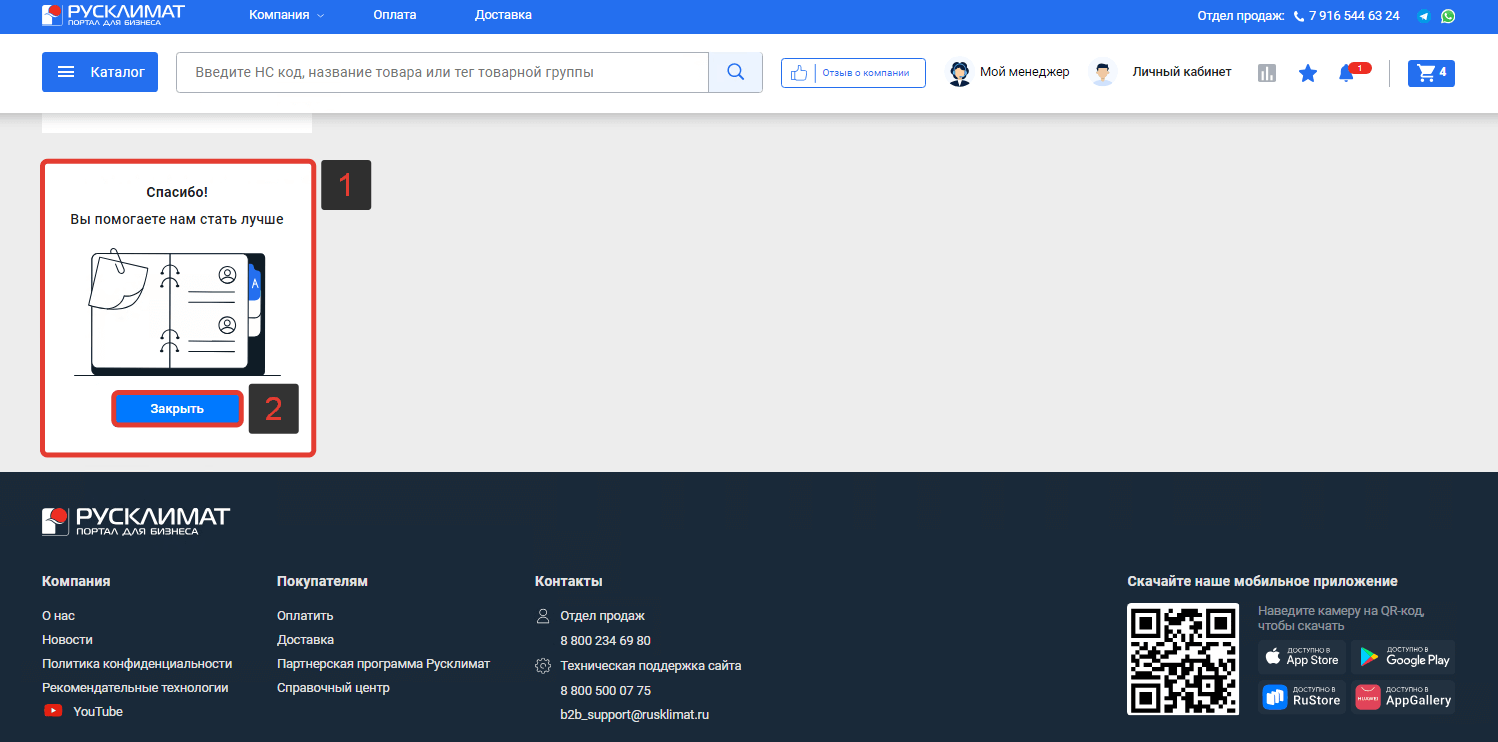Click the personal account avatar icon
This screenshot has width=1498, height=742.
pos(1103,73)
